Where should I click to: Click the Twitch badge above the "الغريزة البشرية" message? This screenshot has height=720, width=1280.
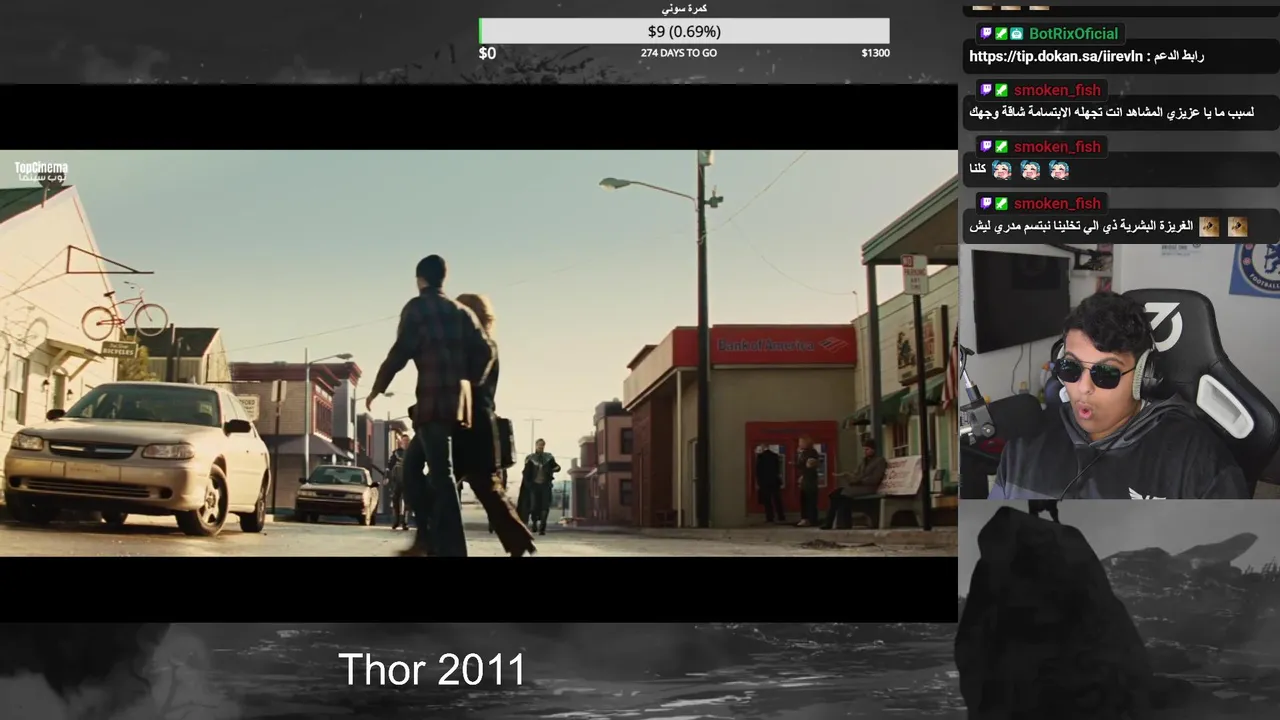(x=985, y=204)
